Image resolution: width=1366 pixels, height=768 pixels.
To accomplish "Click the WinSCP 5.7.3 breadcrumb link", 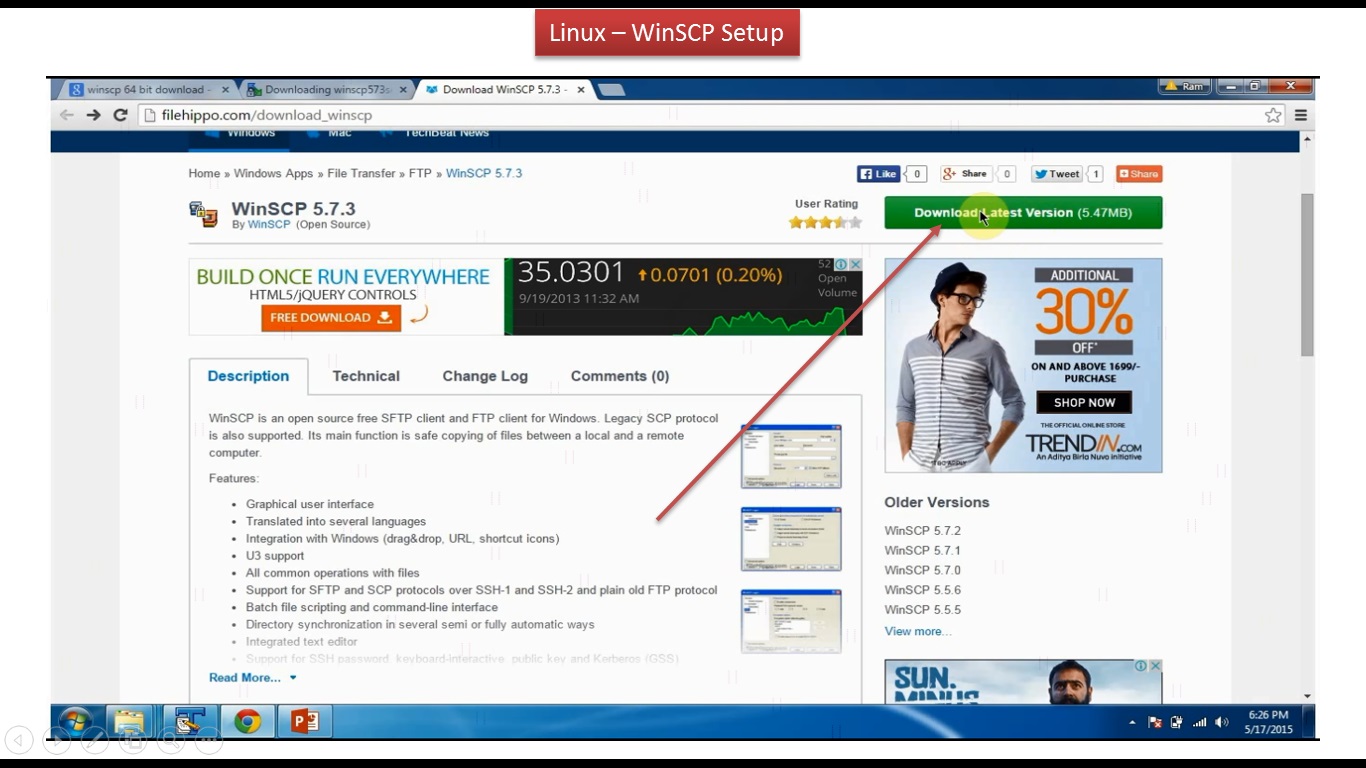I will pyautogui.click(x=484, y=174).
